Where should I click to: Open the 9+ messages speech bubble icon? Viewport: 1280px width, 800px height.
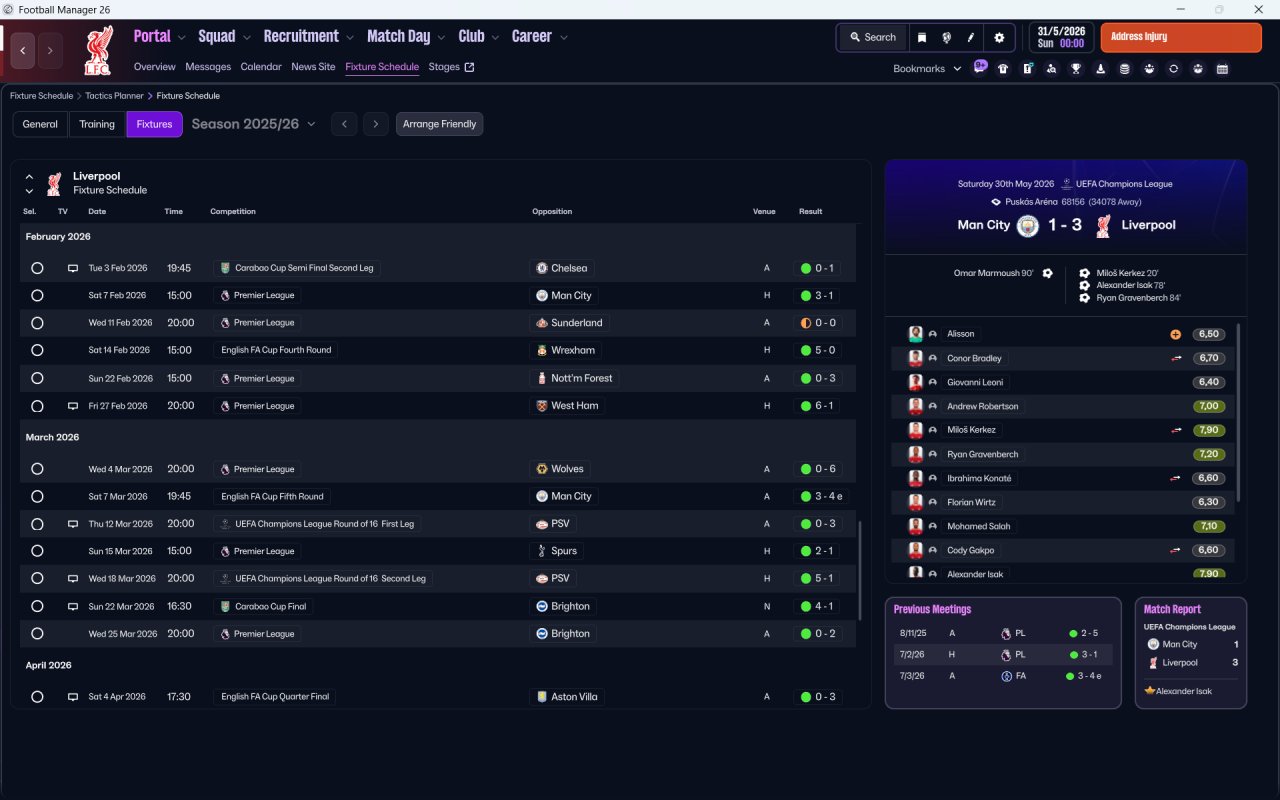click(x=980, y=67)
